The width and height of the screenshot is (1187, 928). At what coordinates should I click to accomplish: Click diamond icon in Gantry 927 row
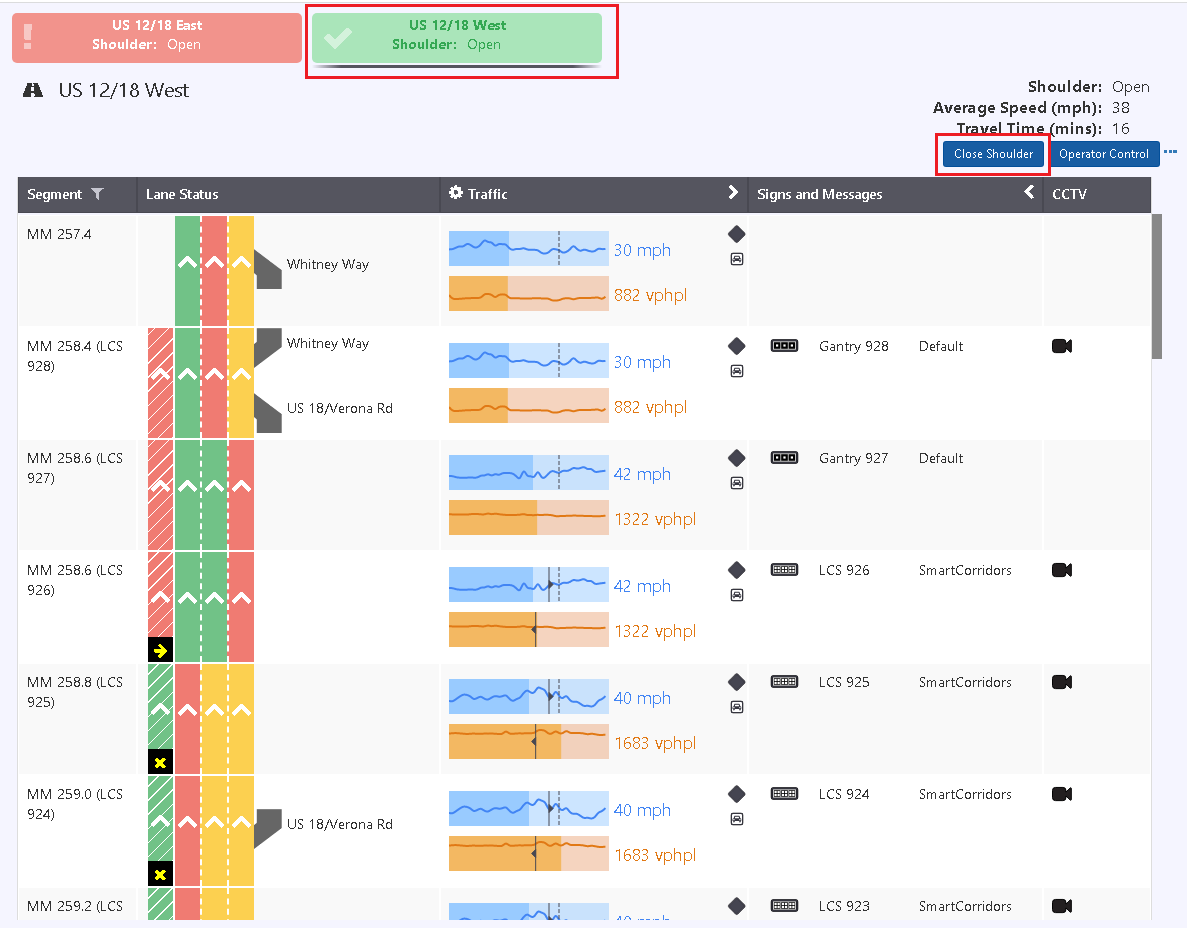(x=737, y=458)
